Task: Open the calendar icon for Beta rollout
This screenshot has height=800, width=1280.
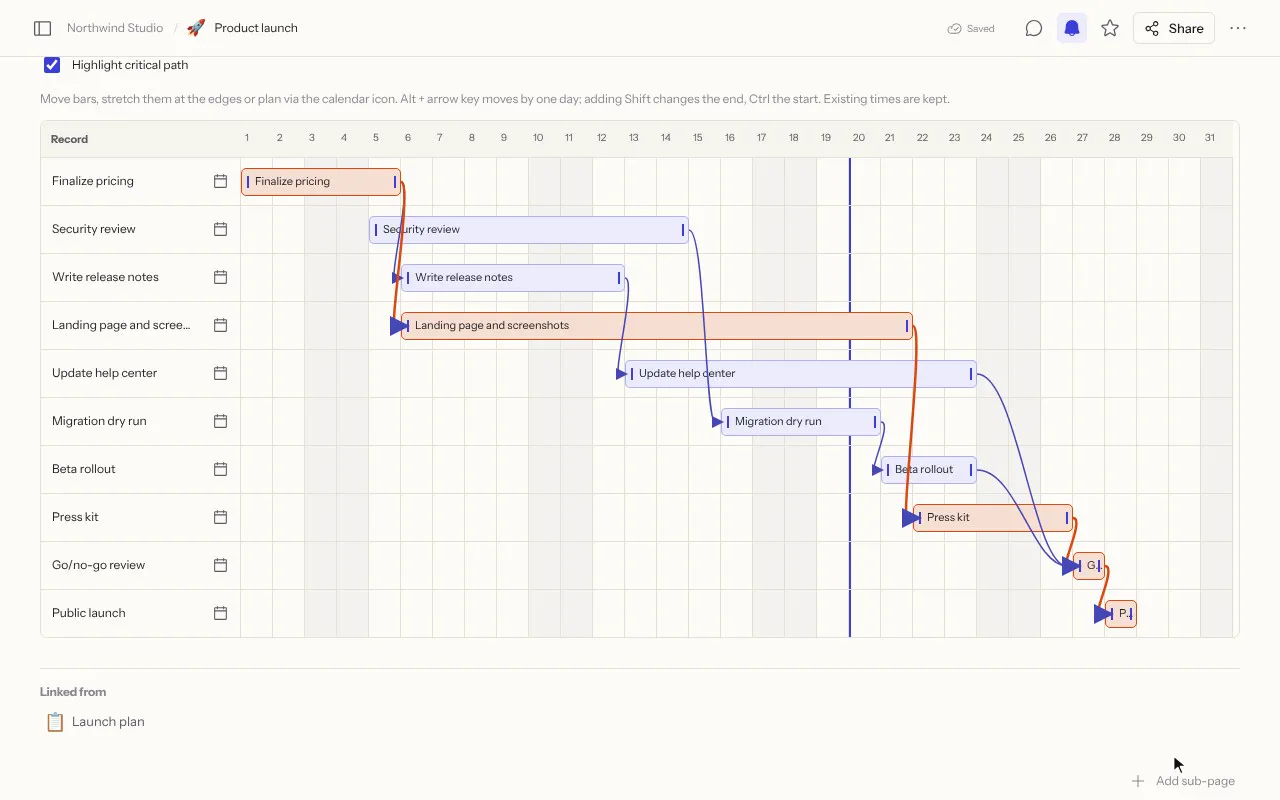Action: point(220,469)
